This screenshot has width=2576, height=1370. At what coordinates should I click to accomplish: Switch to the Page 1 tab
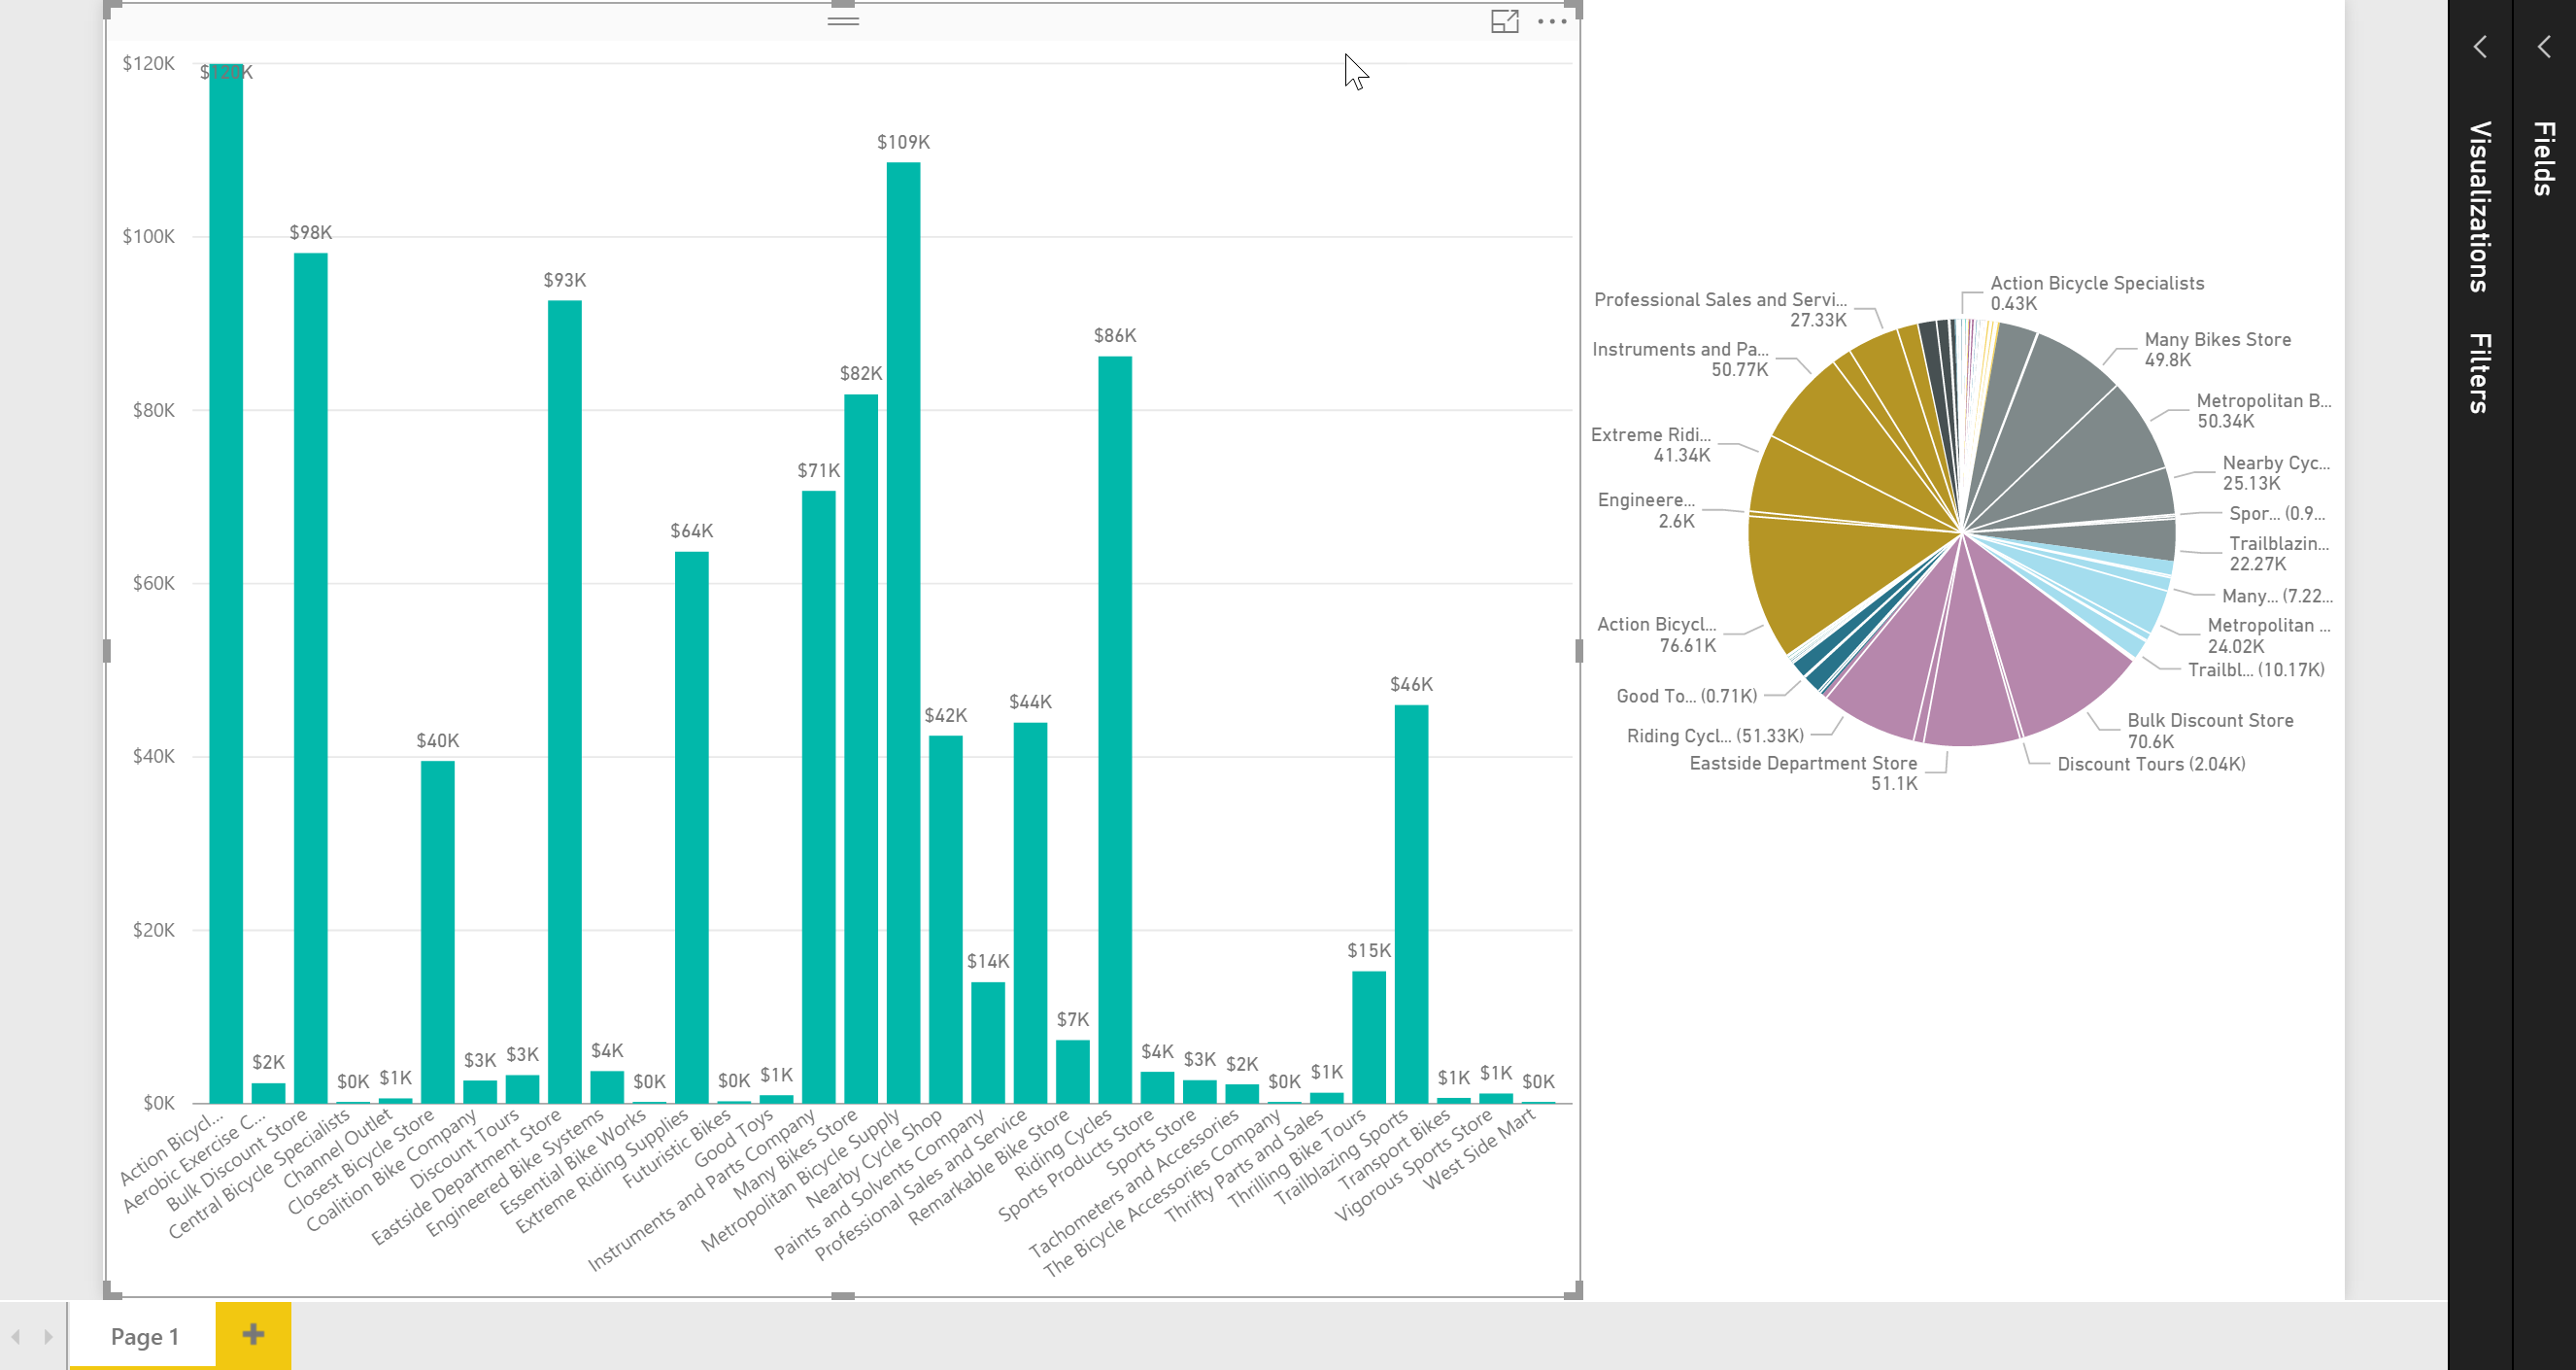coord(143,1336)
